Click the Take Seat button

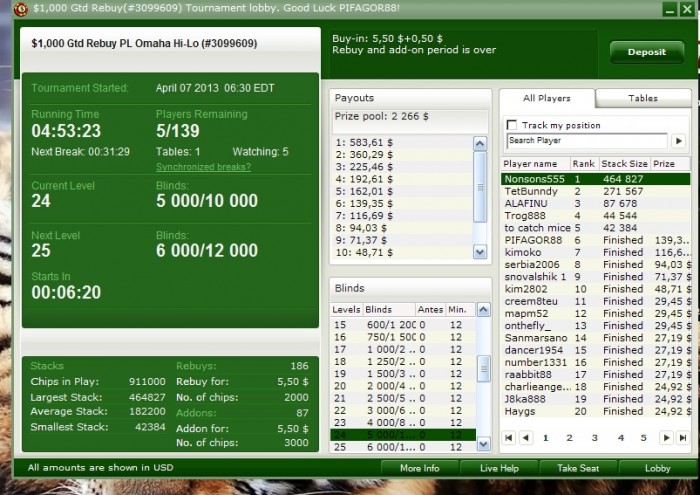tap(578, 468)
